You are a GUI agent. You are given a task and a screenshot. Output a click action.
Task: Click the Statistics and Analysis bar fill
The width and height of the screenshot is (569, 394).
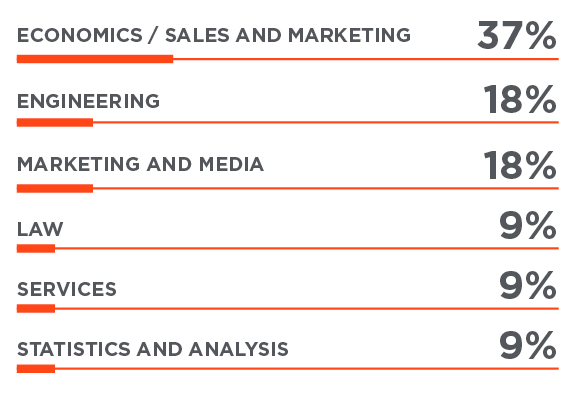click(36, 369)
